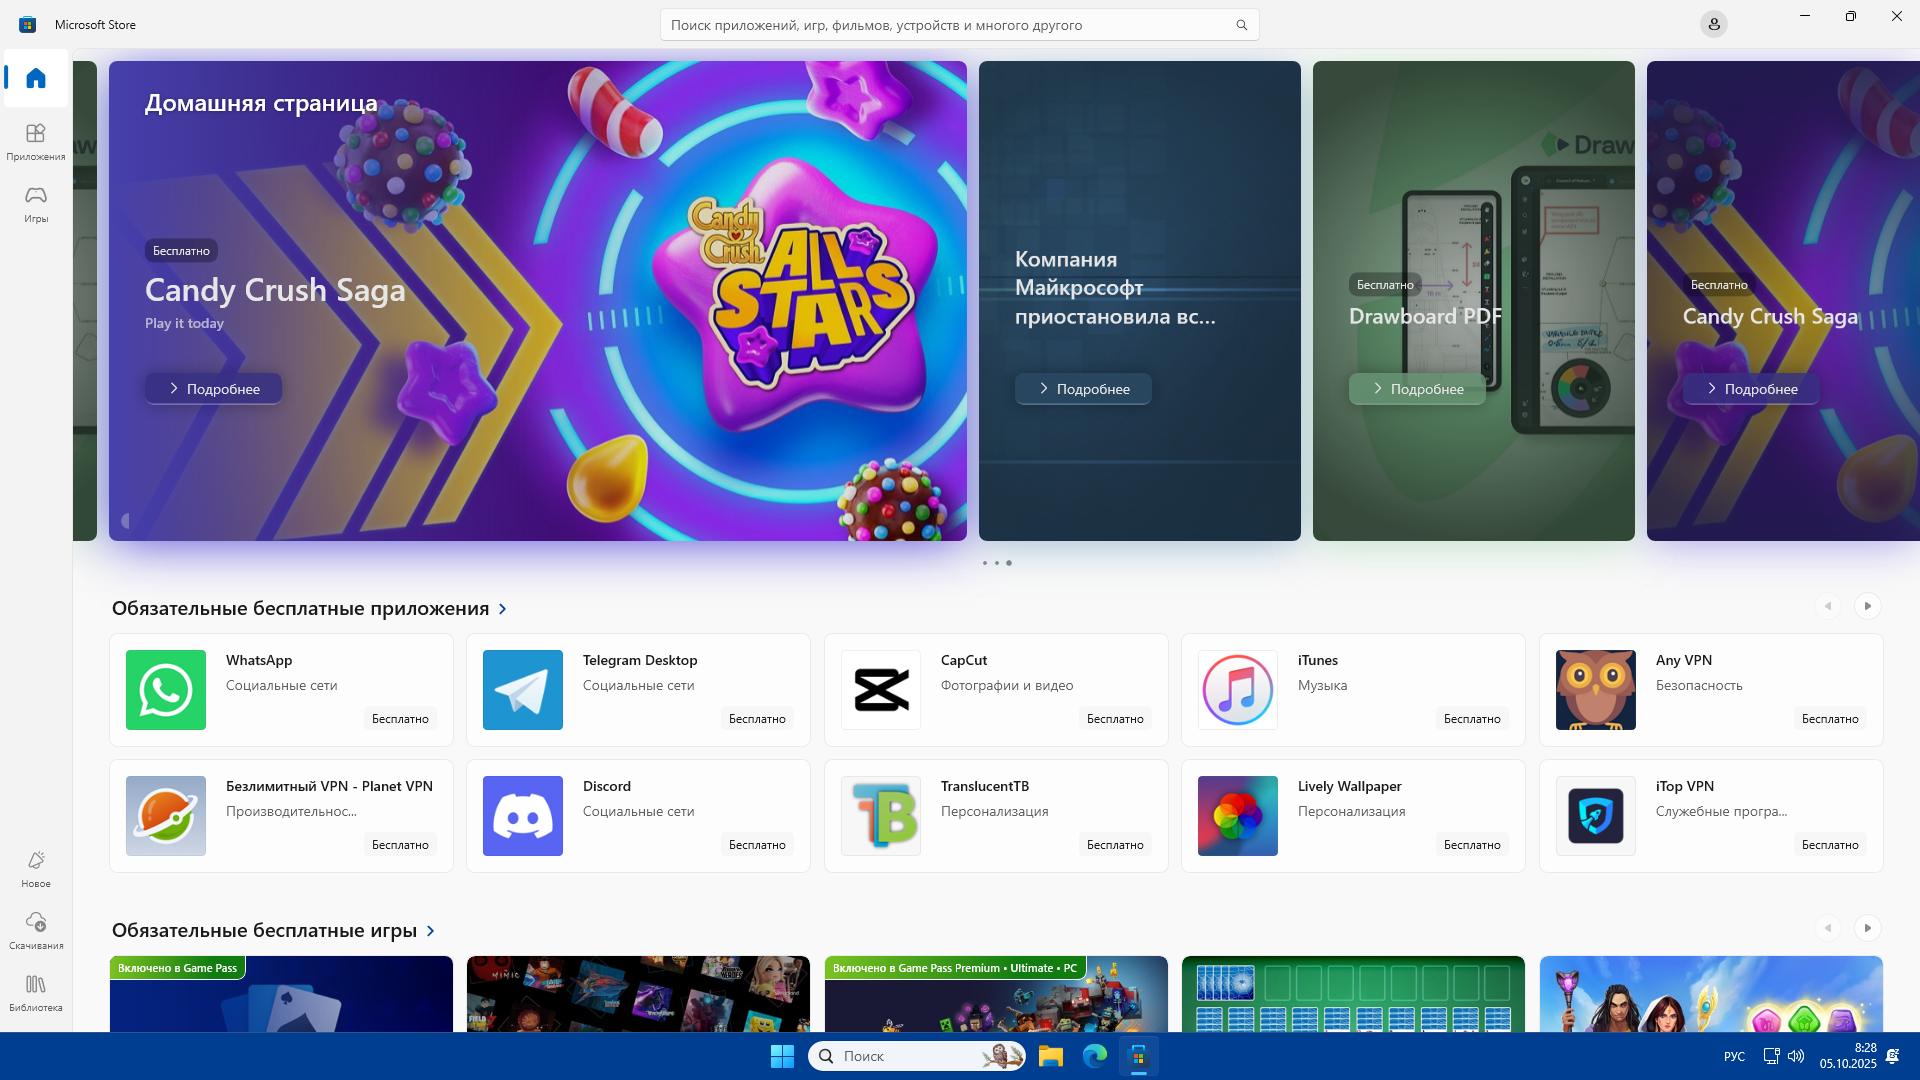
Task: Click Подробнее button for Candy Crush Saga
Action: (213, 389)
